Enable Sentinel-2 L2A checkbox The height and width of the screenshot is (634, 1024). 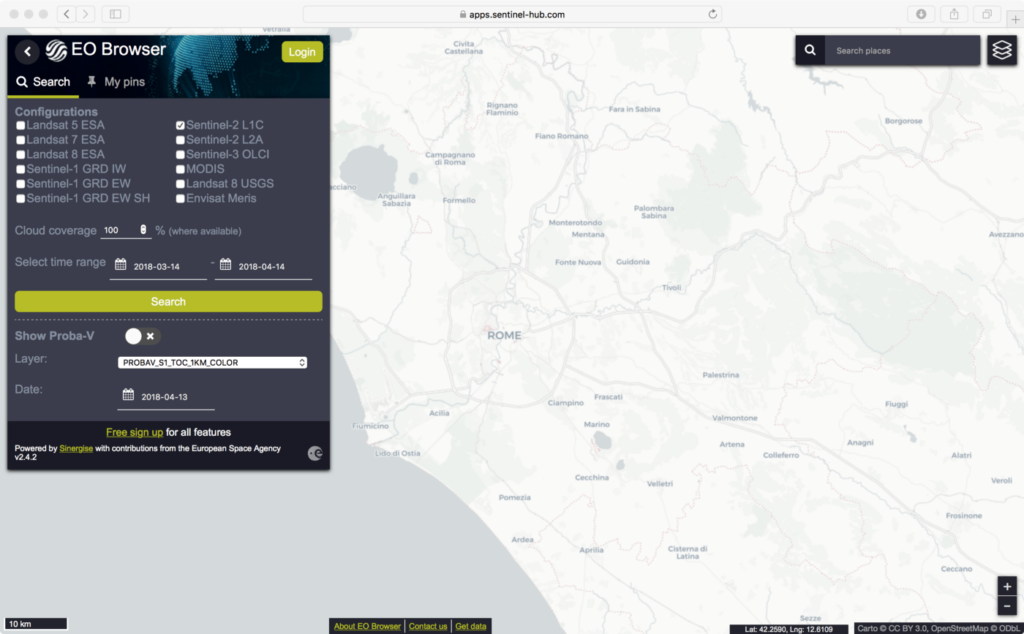tap(180, 140)
